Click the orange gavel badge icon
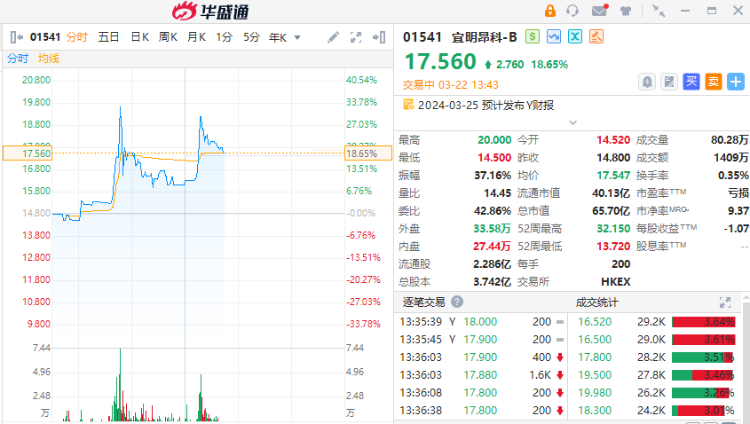Screen dimensions: 750x424 coord(596,37)
